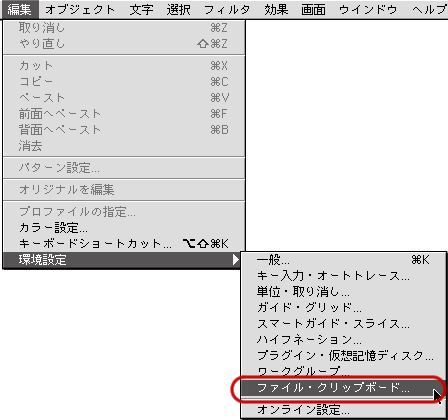This screenshot has height=420, width=448.
Task: Click the greyed 取り消し menu item
Action: [124, 28]
